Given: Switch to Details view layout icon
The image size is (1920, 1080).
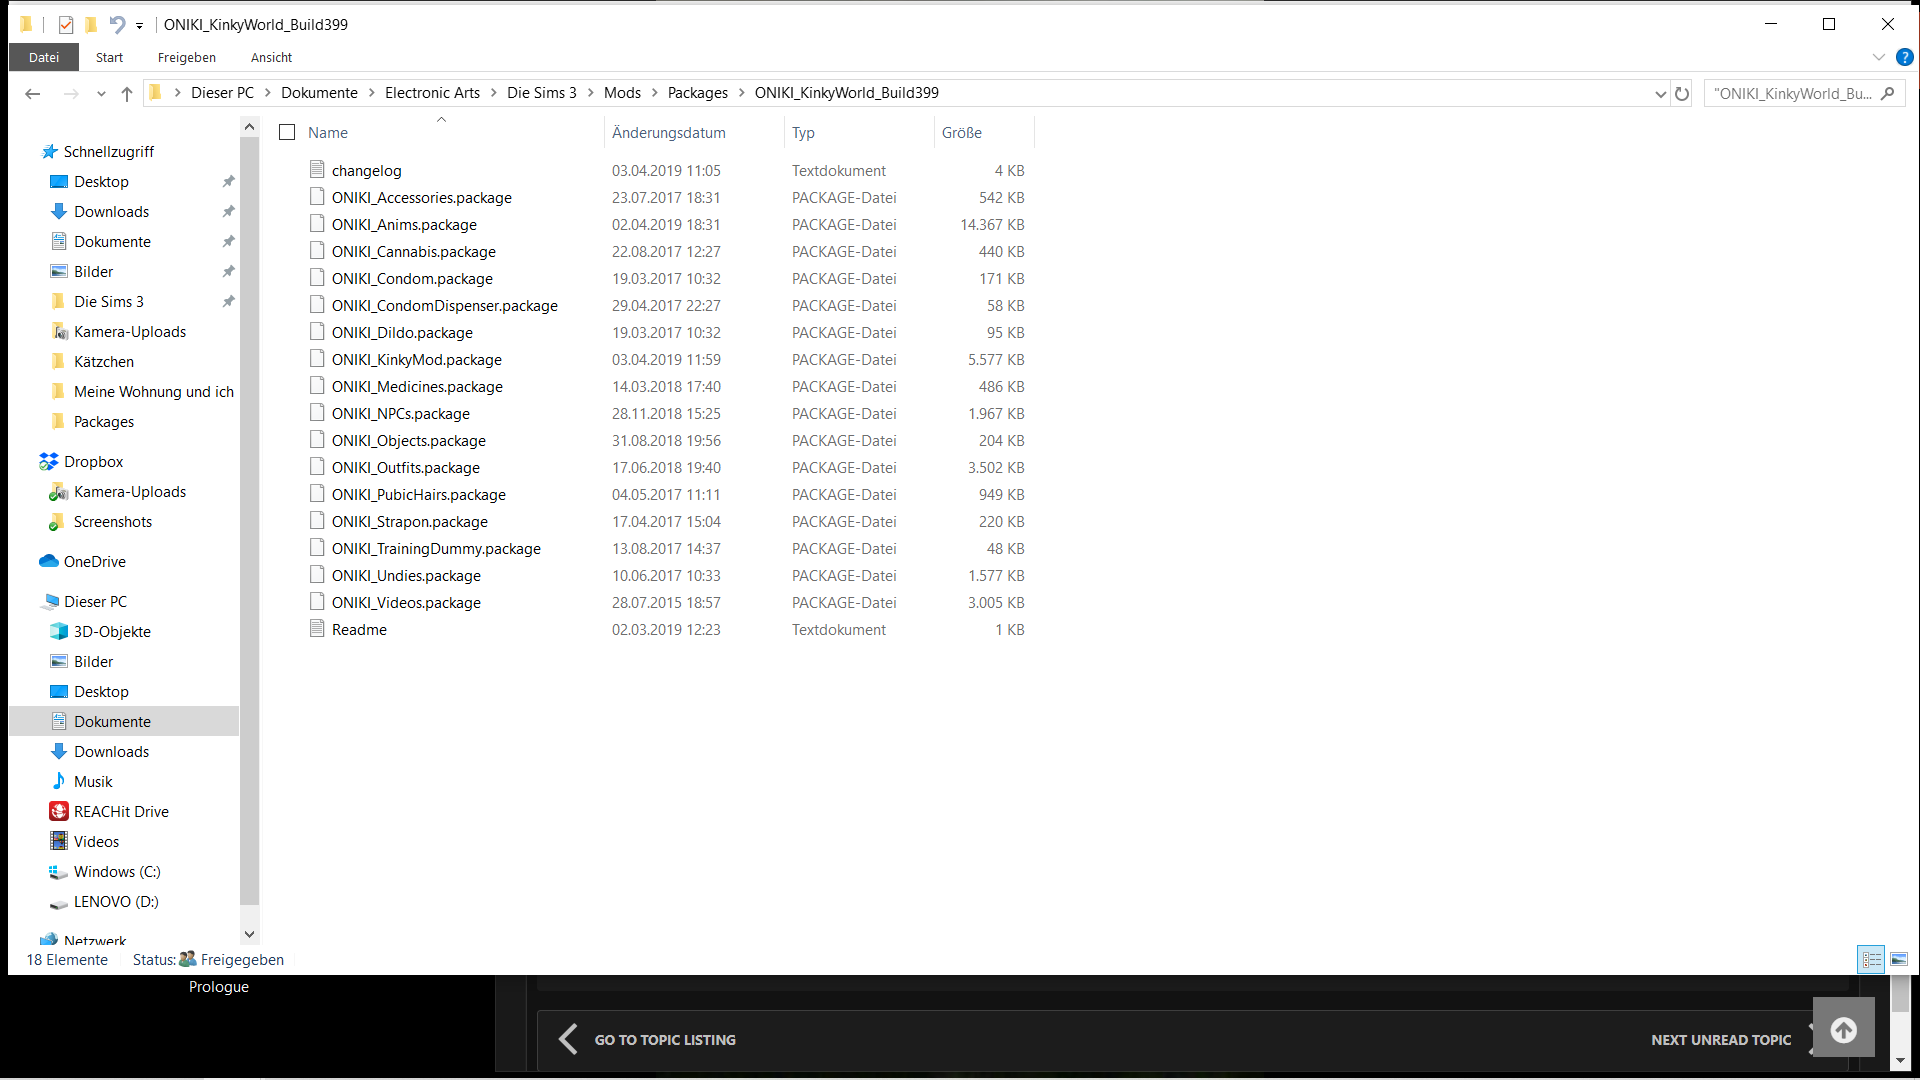Looking at the screenshot, I should coord(1872,959).
